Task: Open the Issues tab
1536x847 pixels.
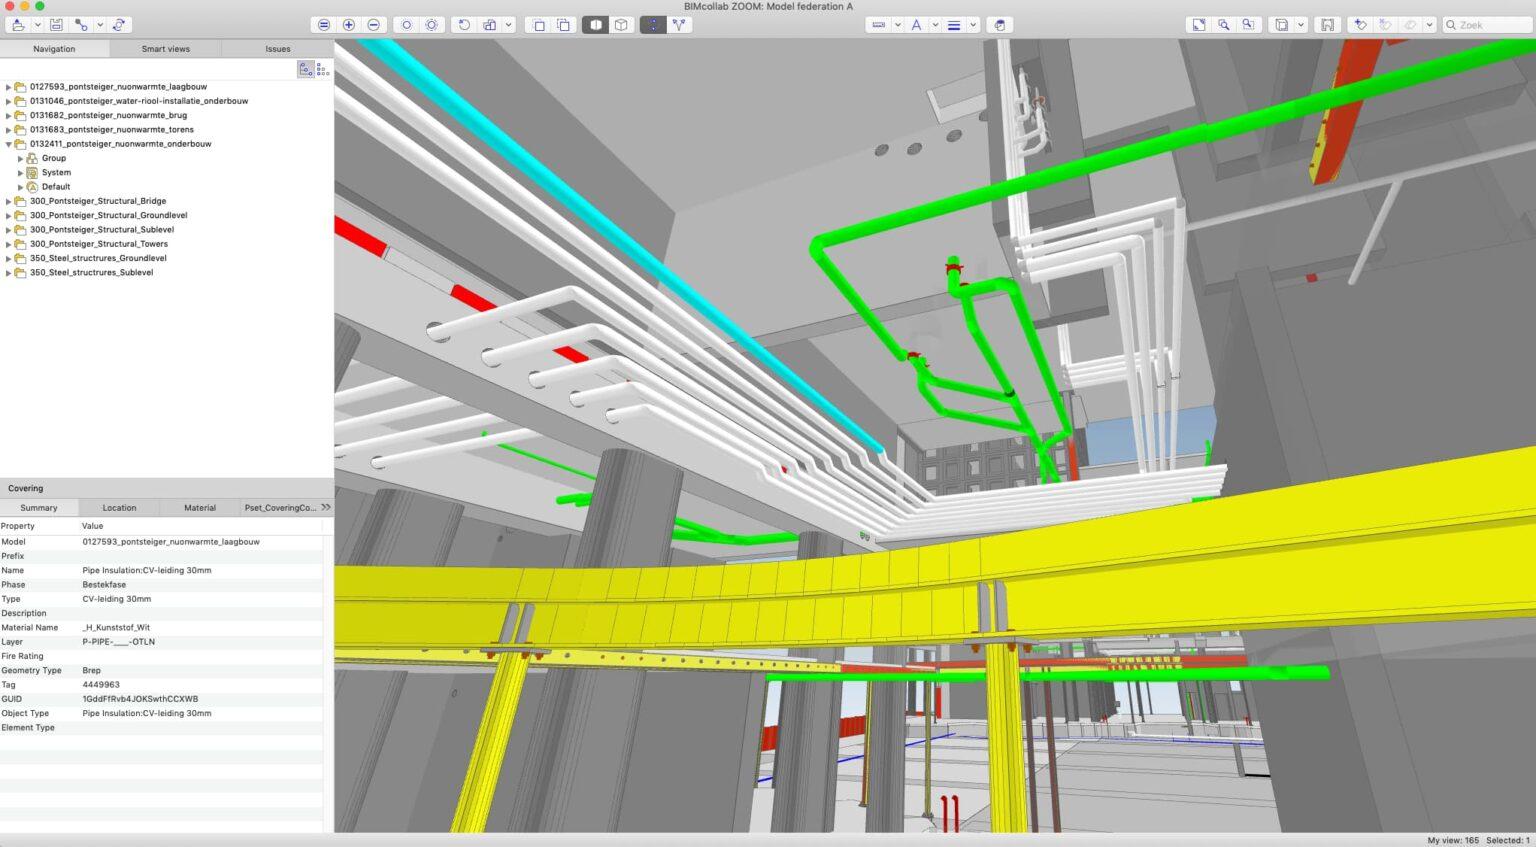Action: click(x=277, y=48)
